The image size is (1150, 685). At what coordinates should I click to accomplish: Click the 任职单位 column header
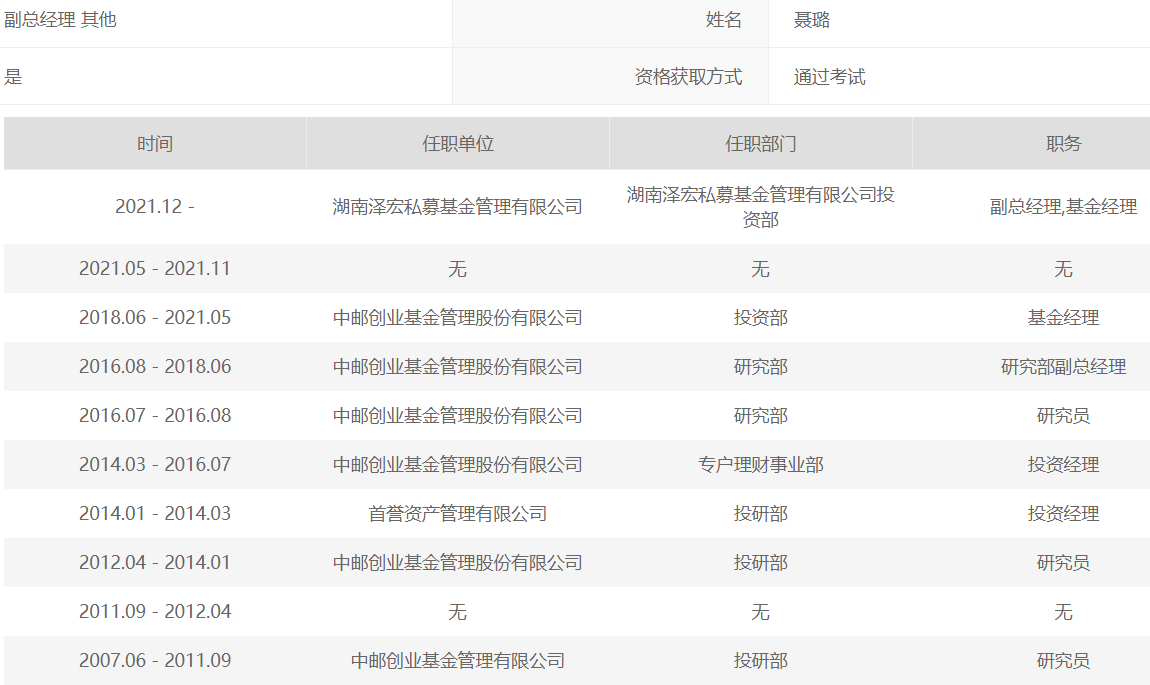point(458,144)
